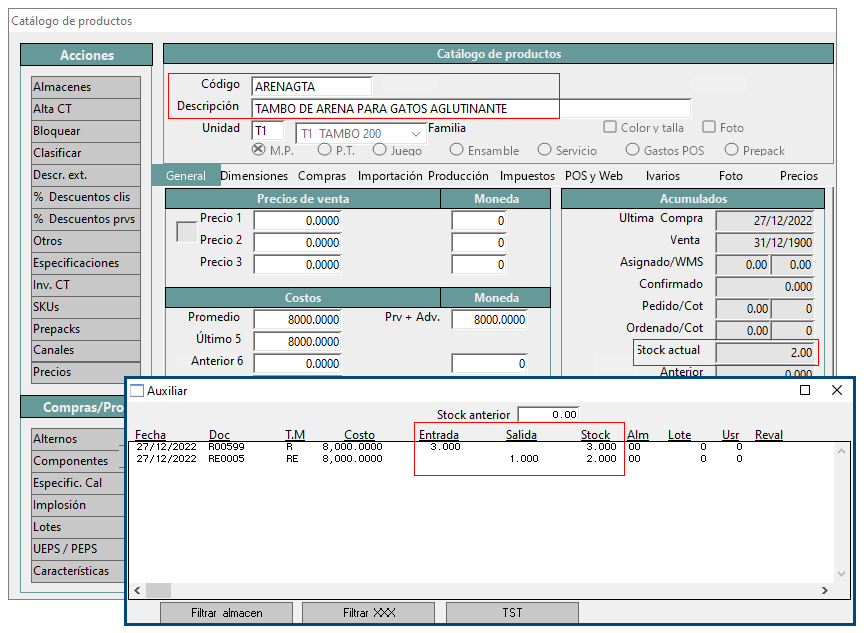Click the Alternos button
The width and height of the screenshot is (864, 633).
(x=78, y=439)
